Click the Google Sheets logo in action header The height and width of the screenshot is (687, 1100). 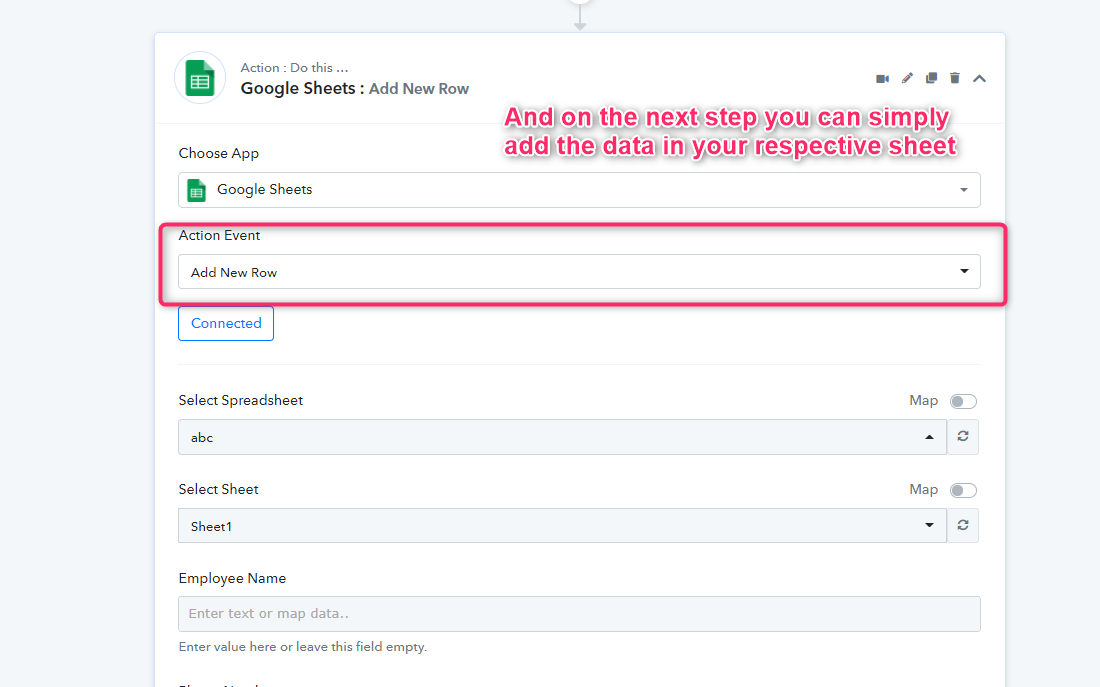(200, 78)
